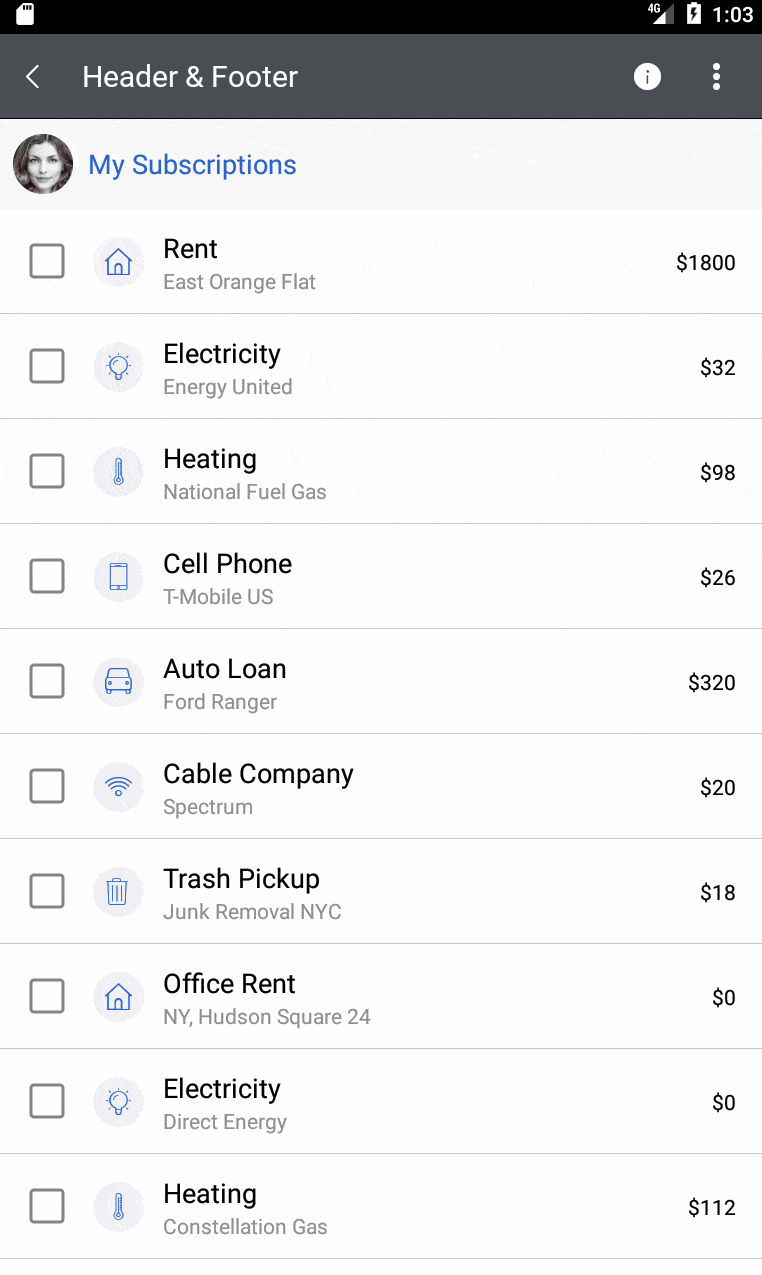This screenshot has height=1275, width=762.
Task: Tap the $20 Cable Company amount
Action: (718, 788)
